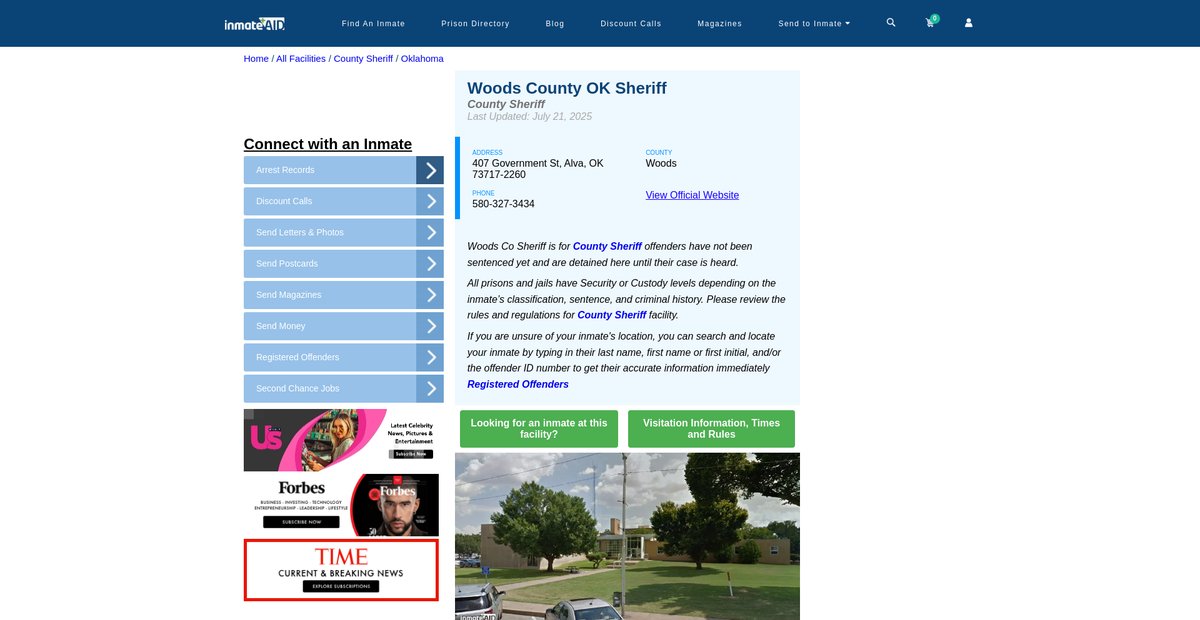Click the address 407 Government St text
The width and height of the screenshot is (1200, 620).
[538, 169]
